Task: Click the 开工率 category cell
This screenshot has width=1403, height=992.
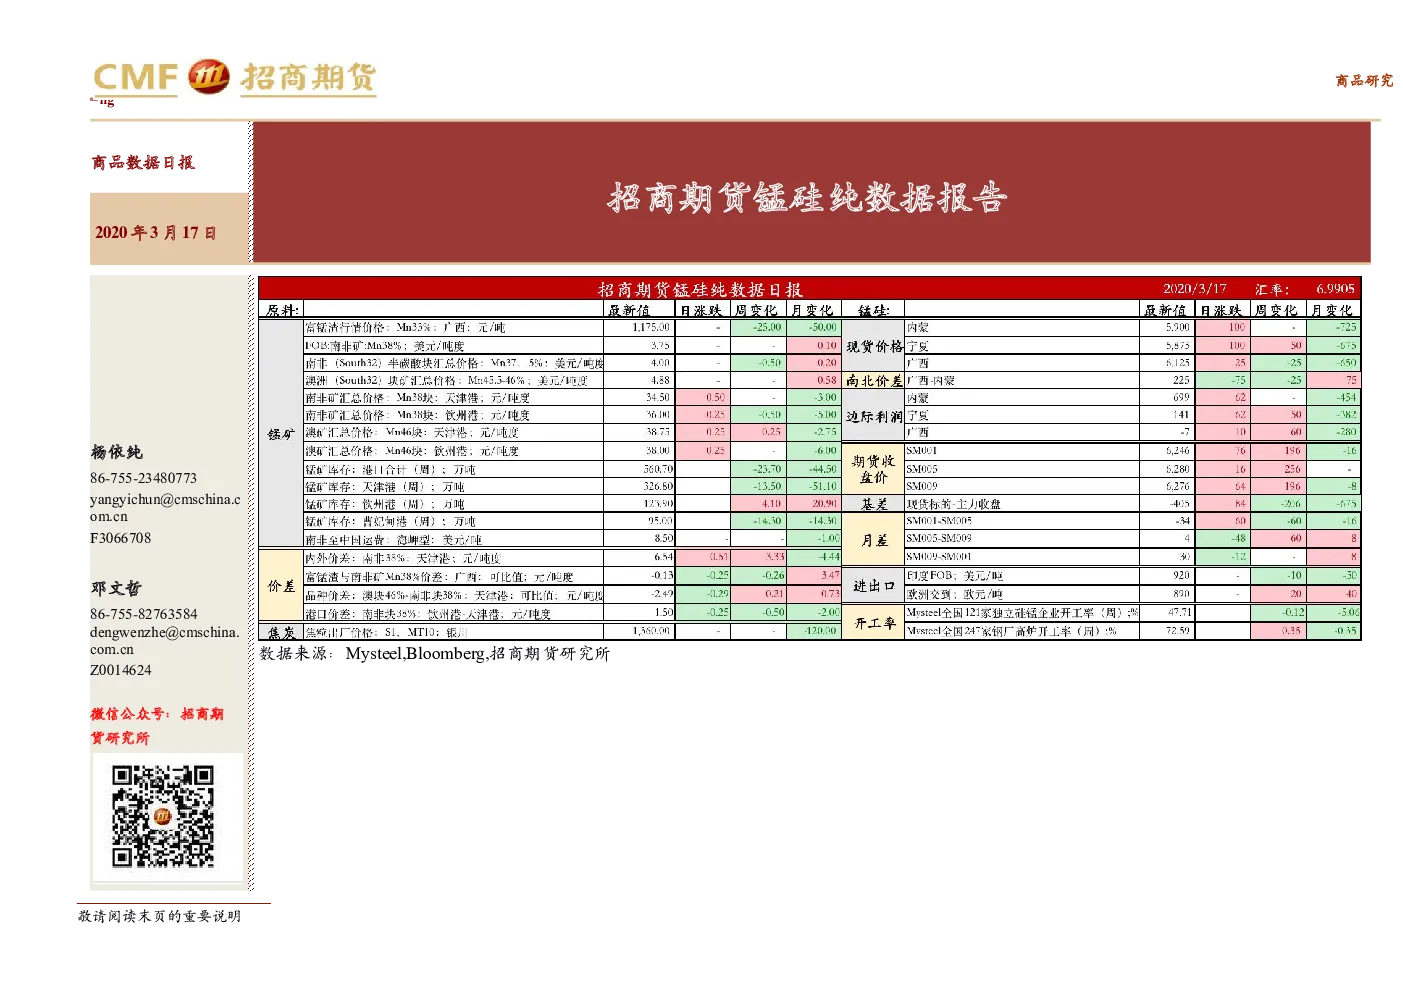Action: click(x=874, y=622)
